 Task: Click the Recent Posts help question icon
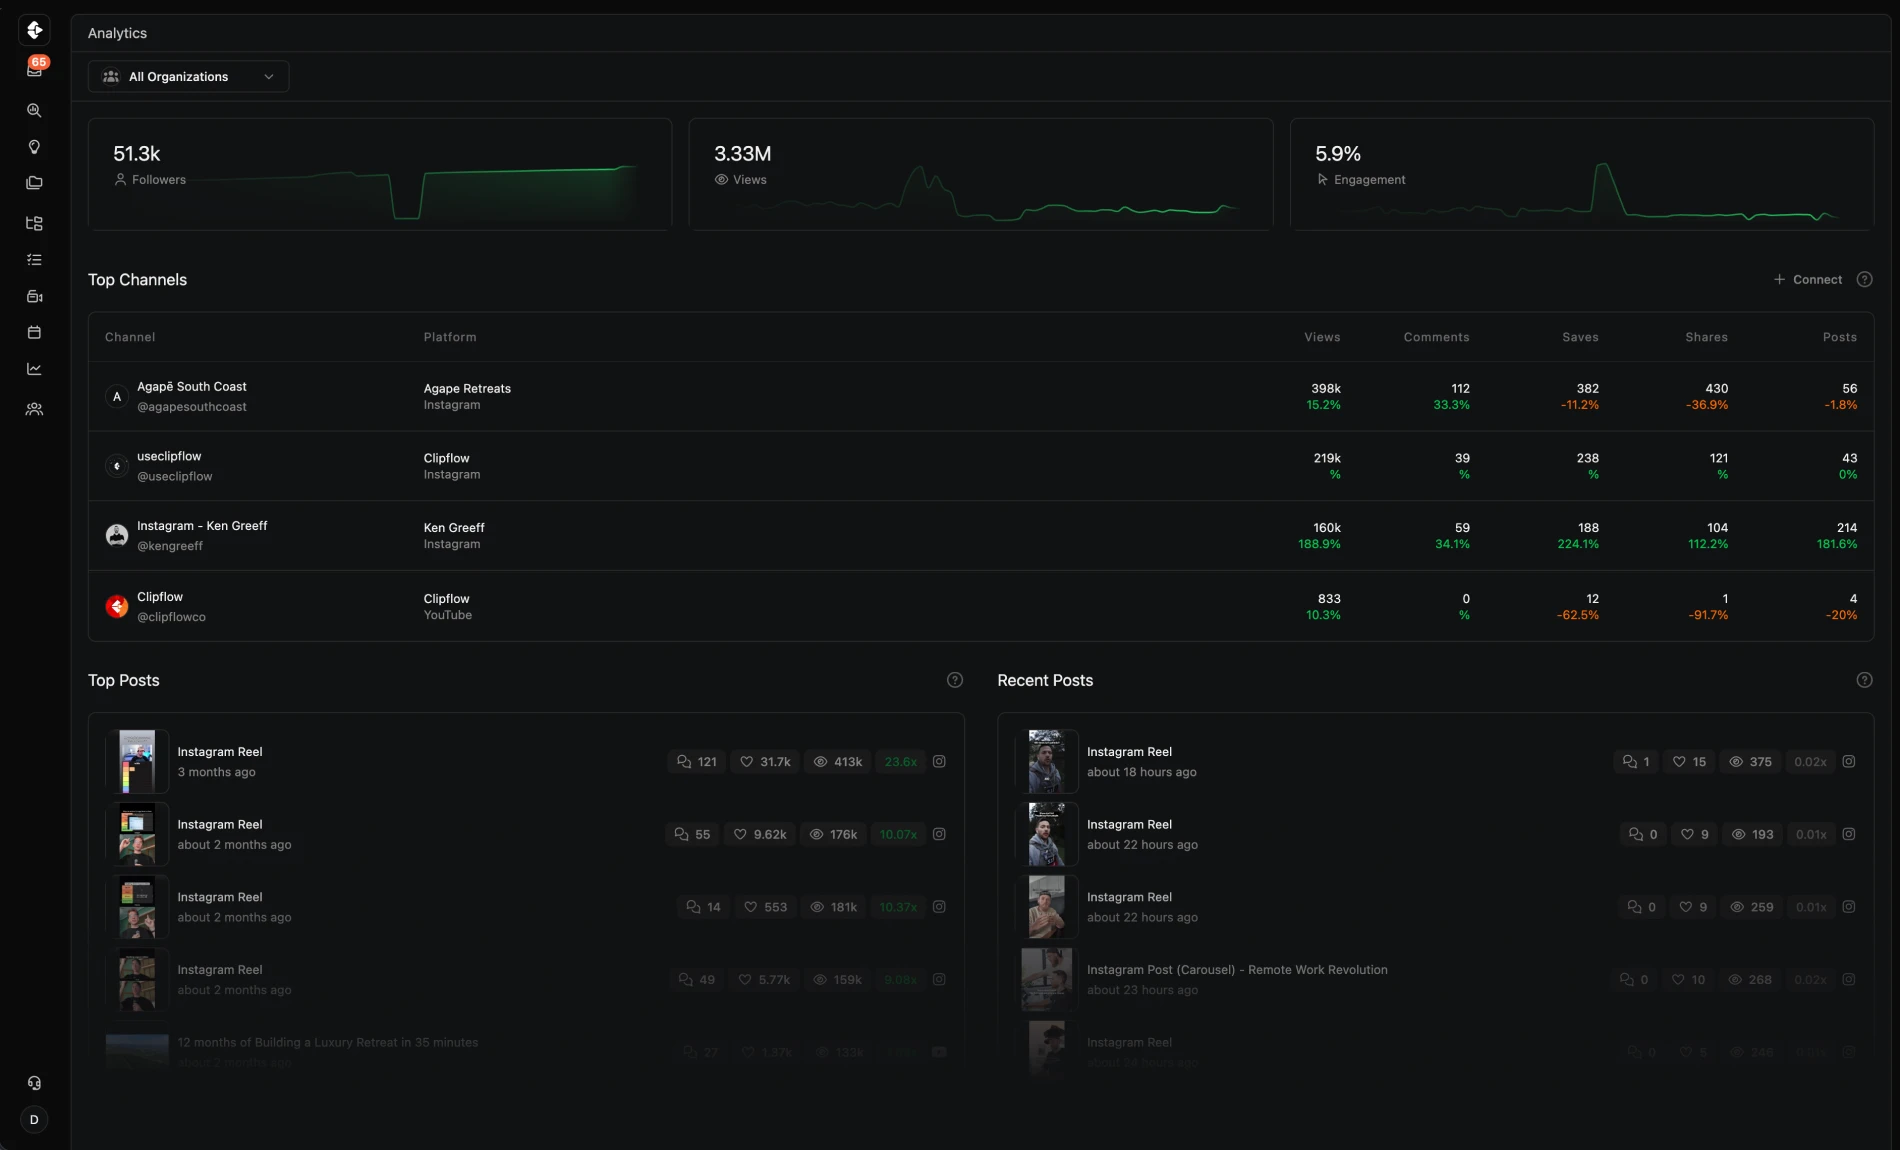1864,680
